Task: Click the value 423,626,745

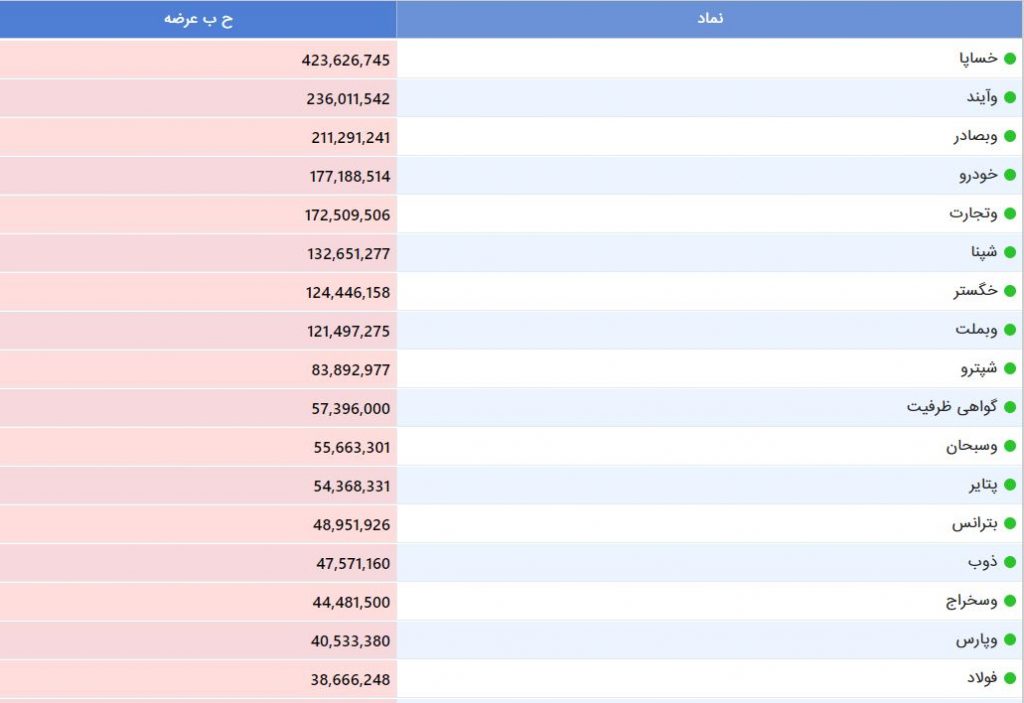Action: [345, 61]
